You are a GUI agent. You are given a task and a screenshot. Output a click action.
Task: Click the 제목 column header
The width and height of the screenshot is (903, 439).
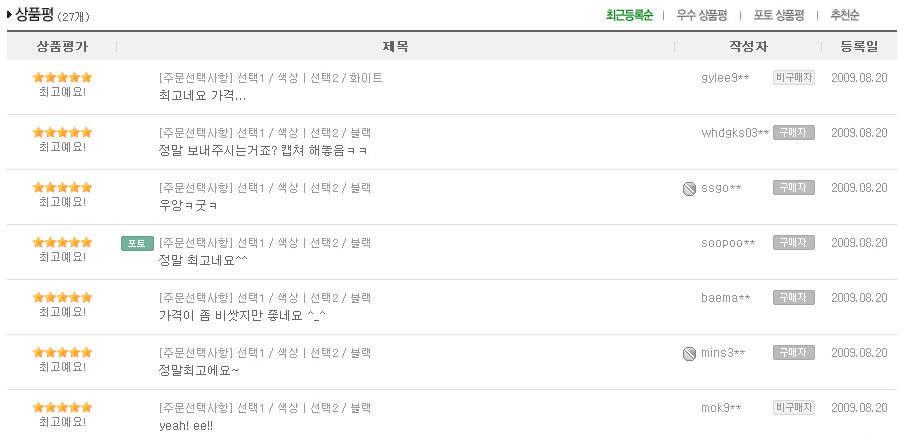(x=396, y=47)
